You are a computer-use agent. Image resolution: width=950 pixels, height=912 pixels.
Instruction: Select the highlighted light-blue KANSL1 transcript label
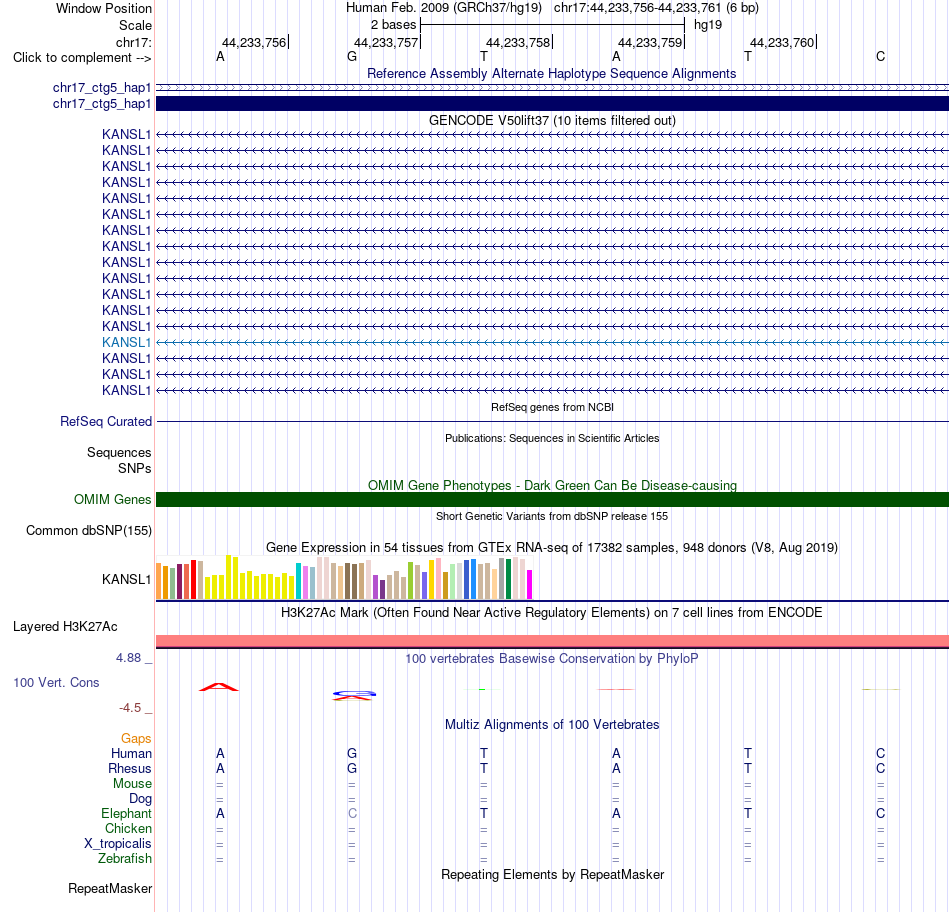click(x=126, y=342)
